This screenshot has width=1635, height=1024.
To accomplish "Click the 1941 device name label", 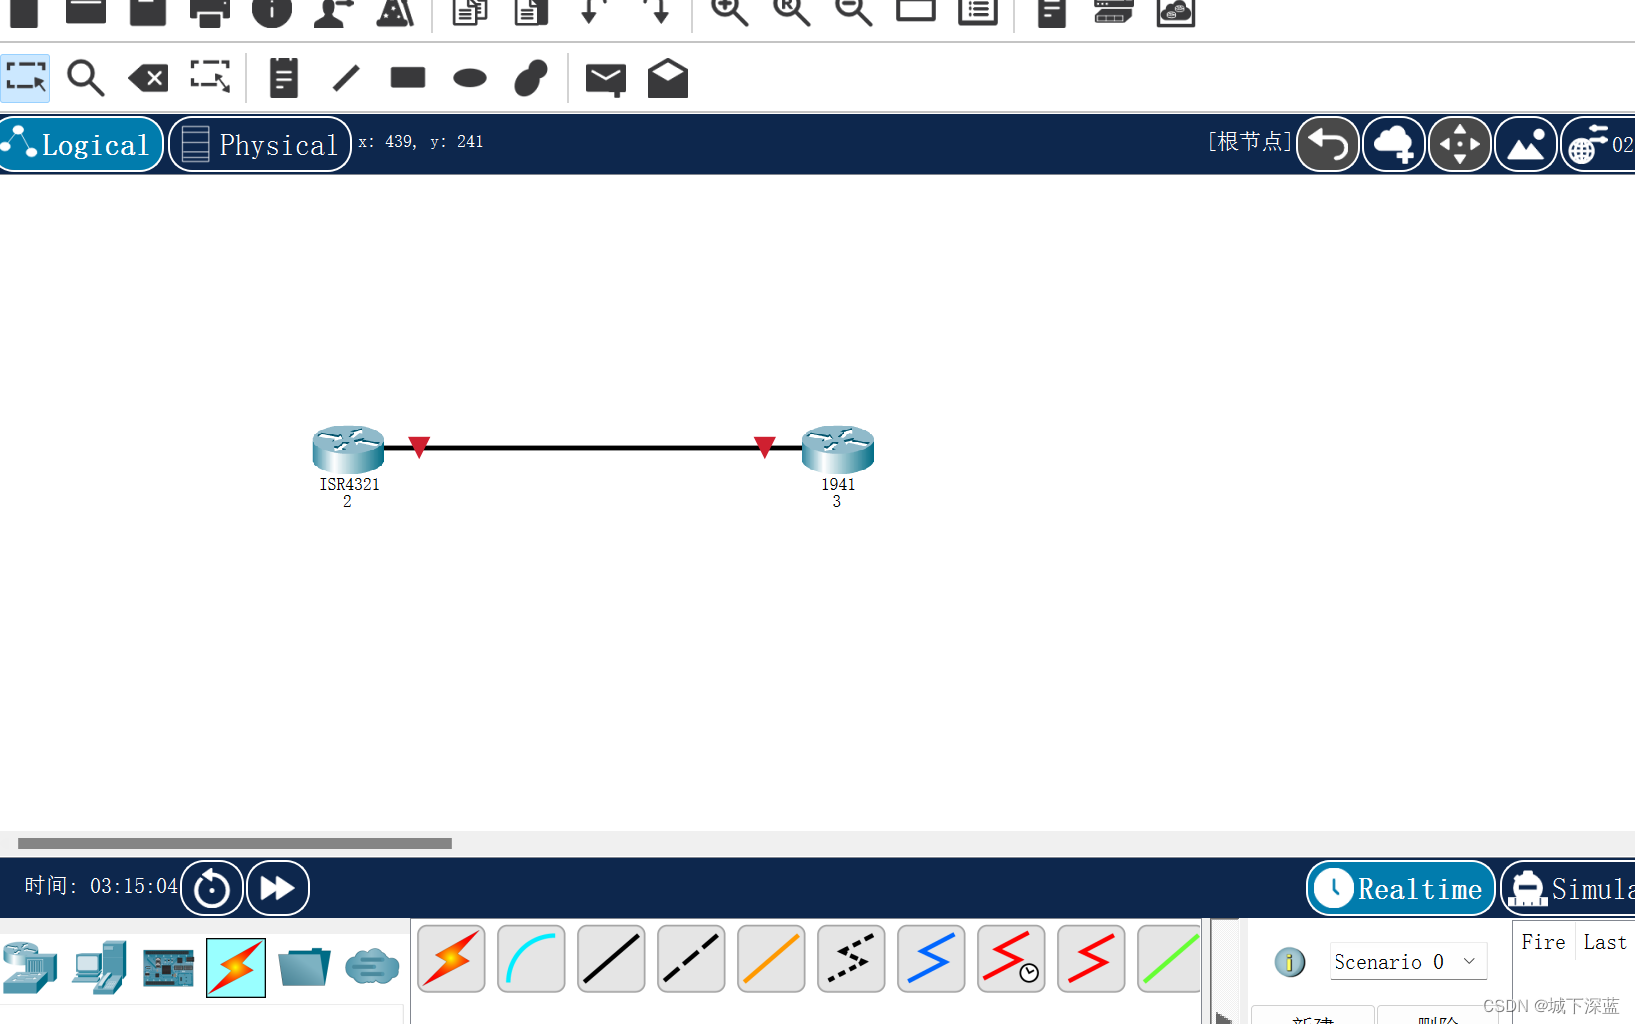I will [838, 484].
